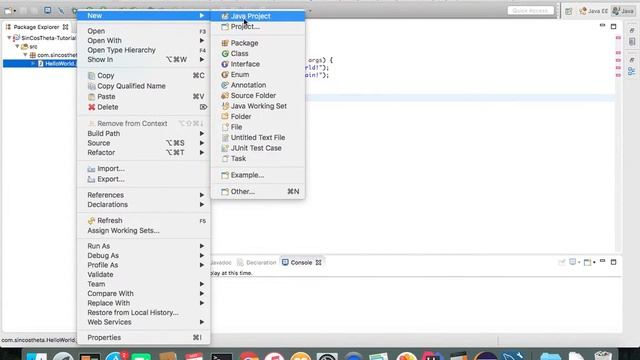Click the Enum icon in submenu

[x=225, y=75]
